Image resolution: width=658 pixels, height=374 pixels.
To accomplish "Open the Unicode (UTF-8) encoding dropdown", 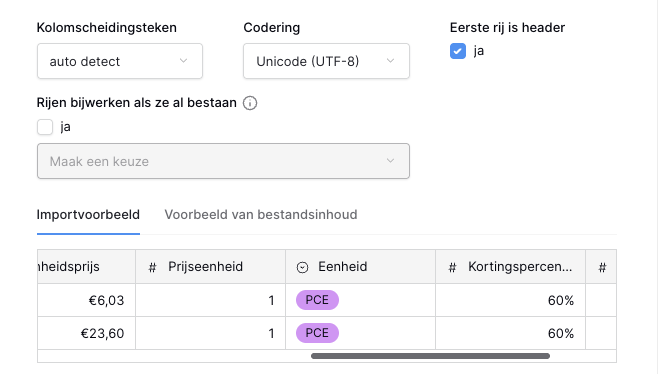I will tap(326, 61).
